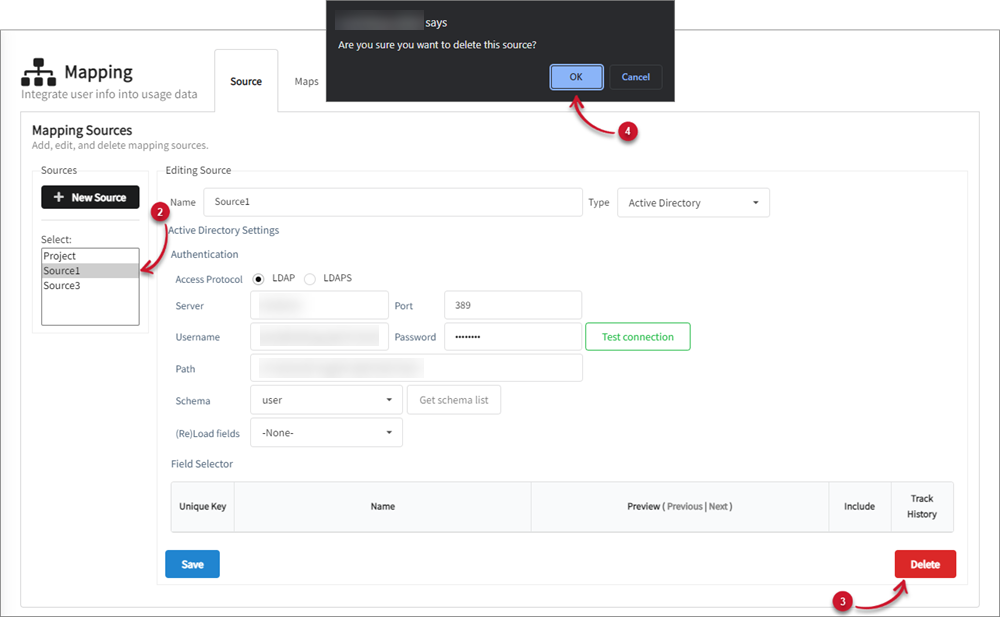Click the Test connection button
This screenshot has width=1000, height=617.
coord(637,337)
